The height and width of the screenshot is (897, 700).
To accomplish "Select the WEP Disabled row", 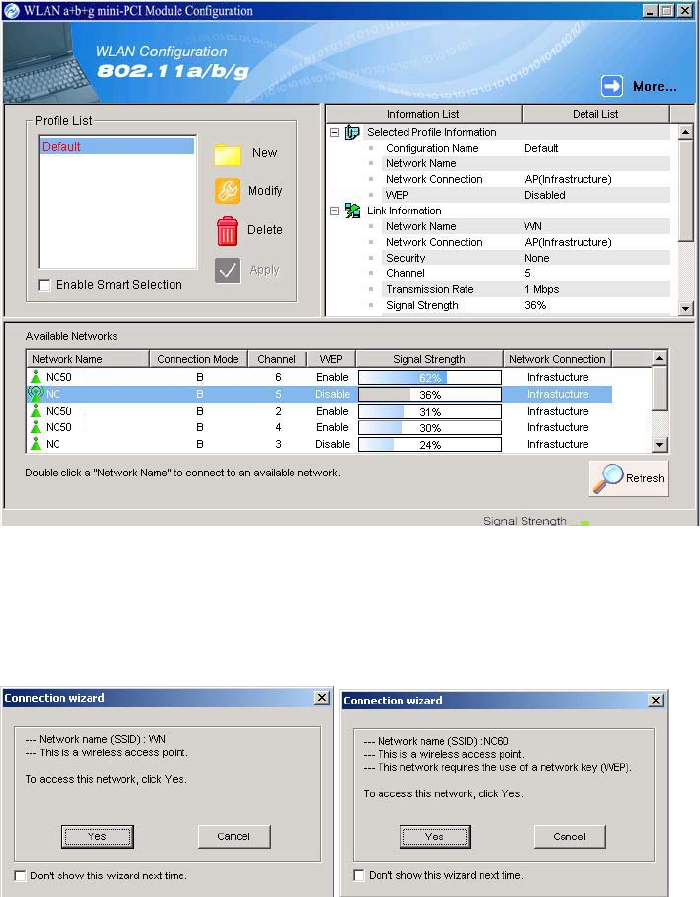I will pos(526,195).
